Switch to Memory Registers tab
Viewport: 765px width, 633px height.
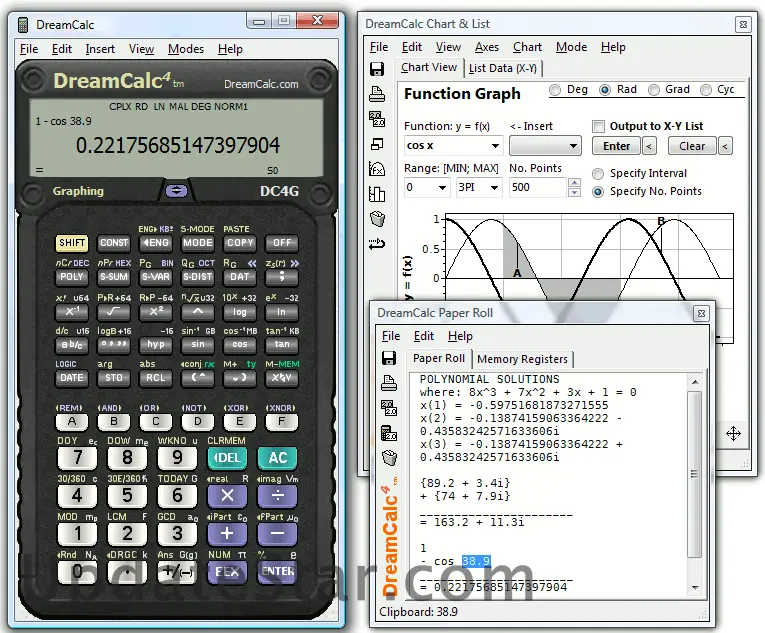pyautogui.click(x=523, y=359)
